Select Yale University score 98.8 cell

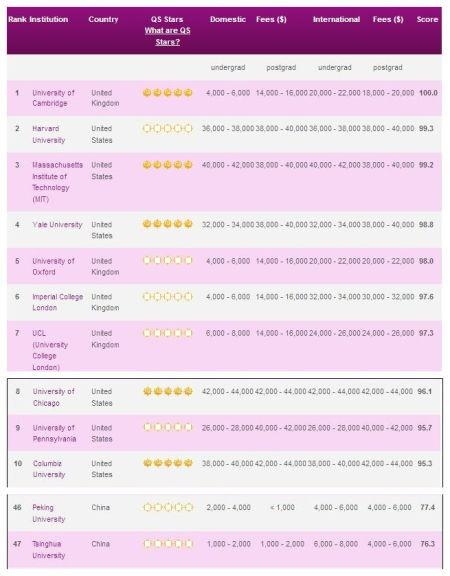point(426,224)
